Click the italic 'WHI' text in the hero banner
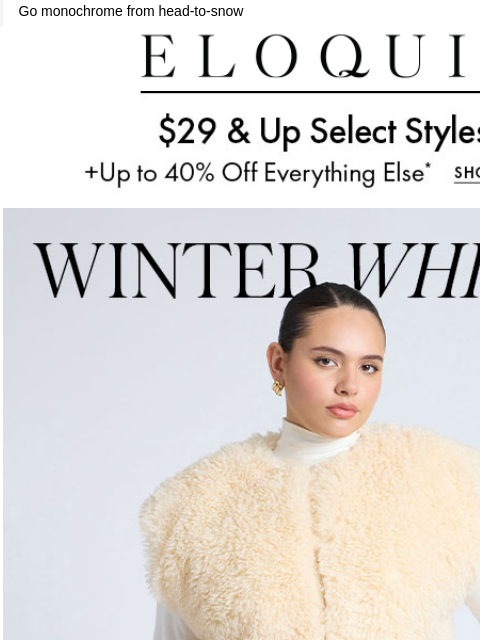The height and width of the screenshot is (640, 480). [x=415, y=270]
